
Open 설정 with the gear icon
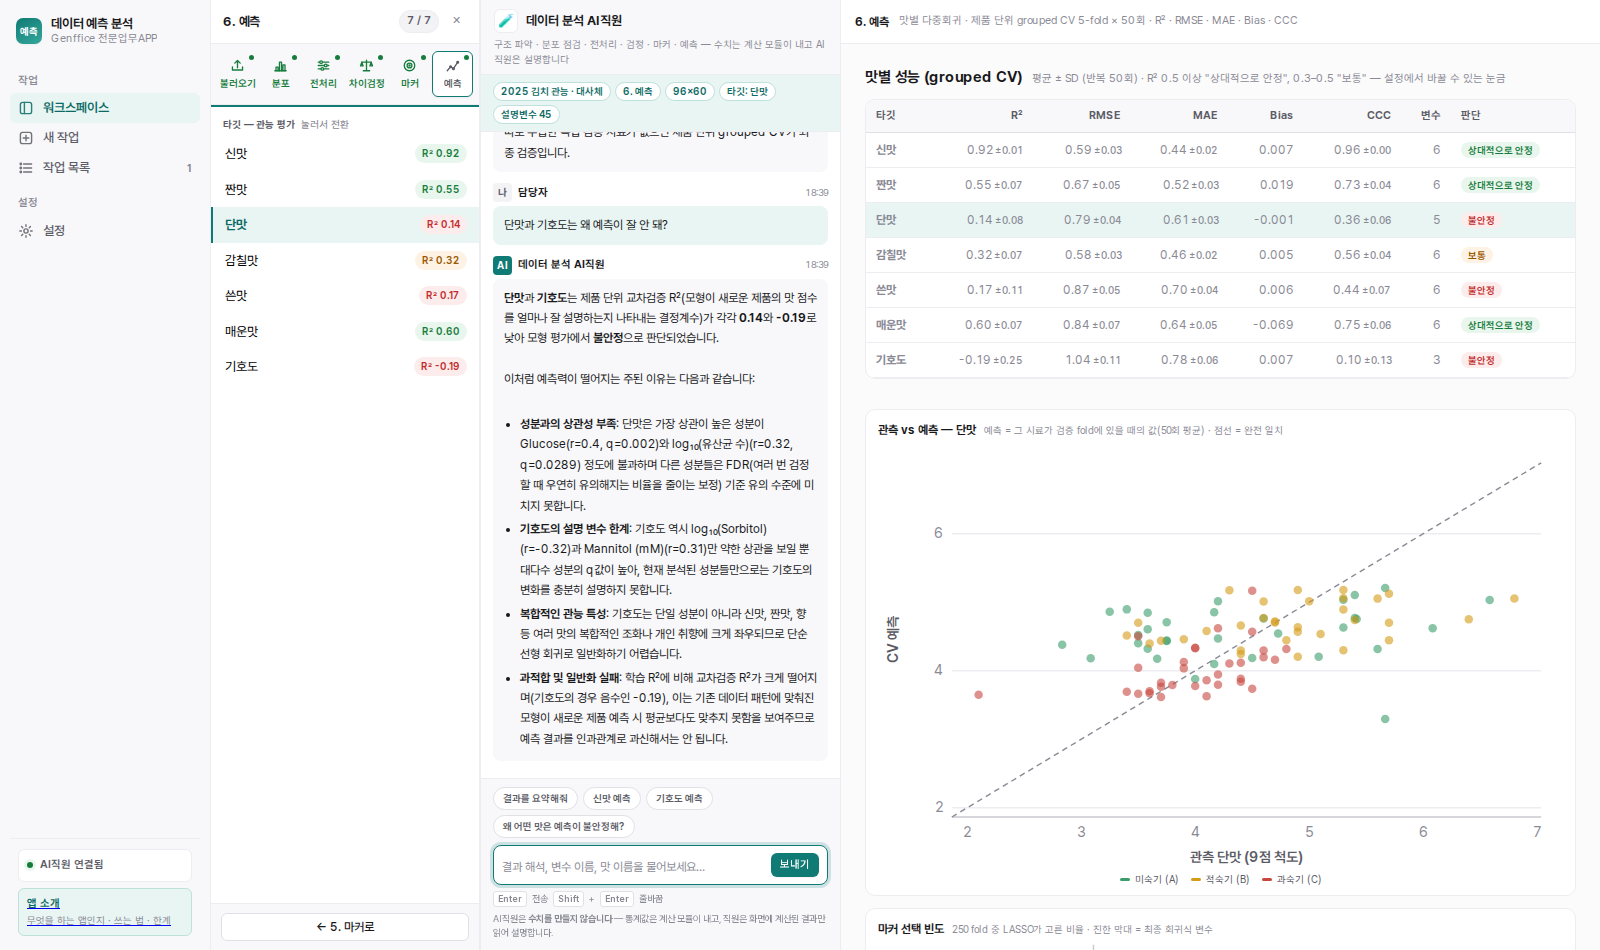105,230
